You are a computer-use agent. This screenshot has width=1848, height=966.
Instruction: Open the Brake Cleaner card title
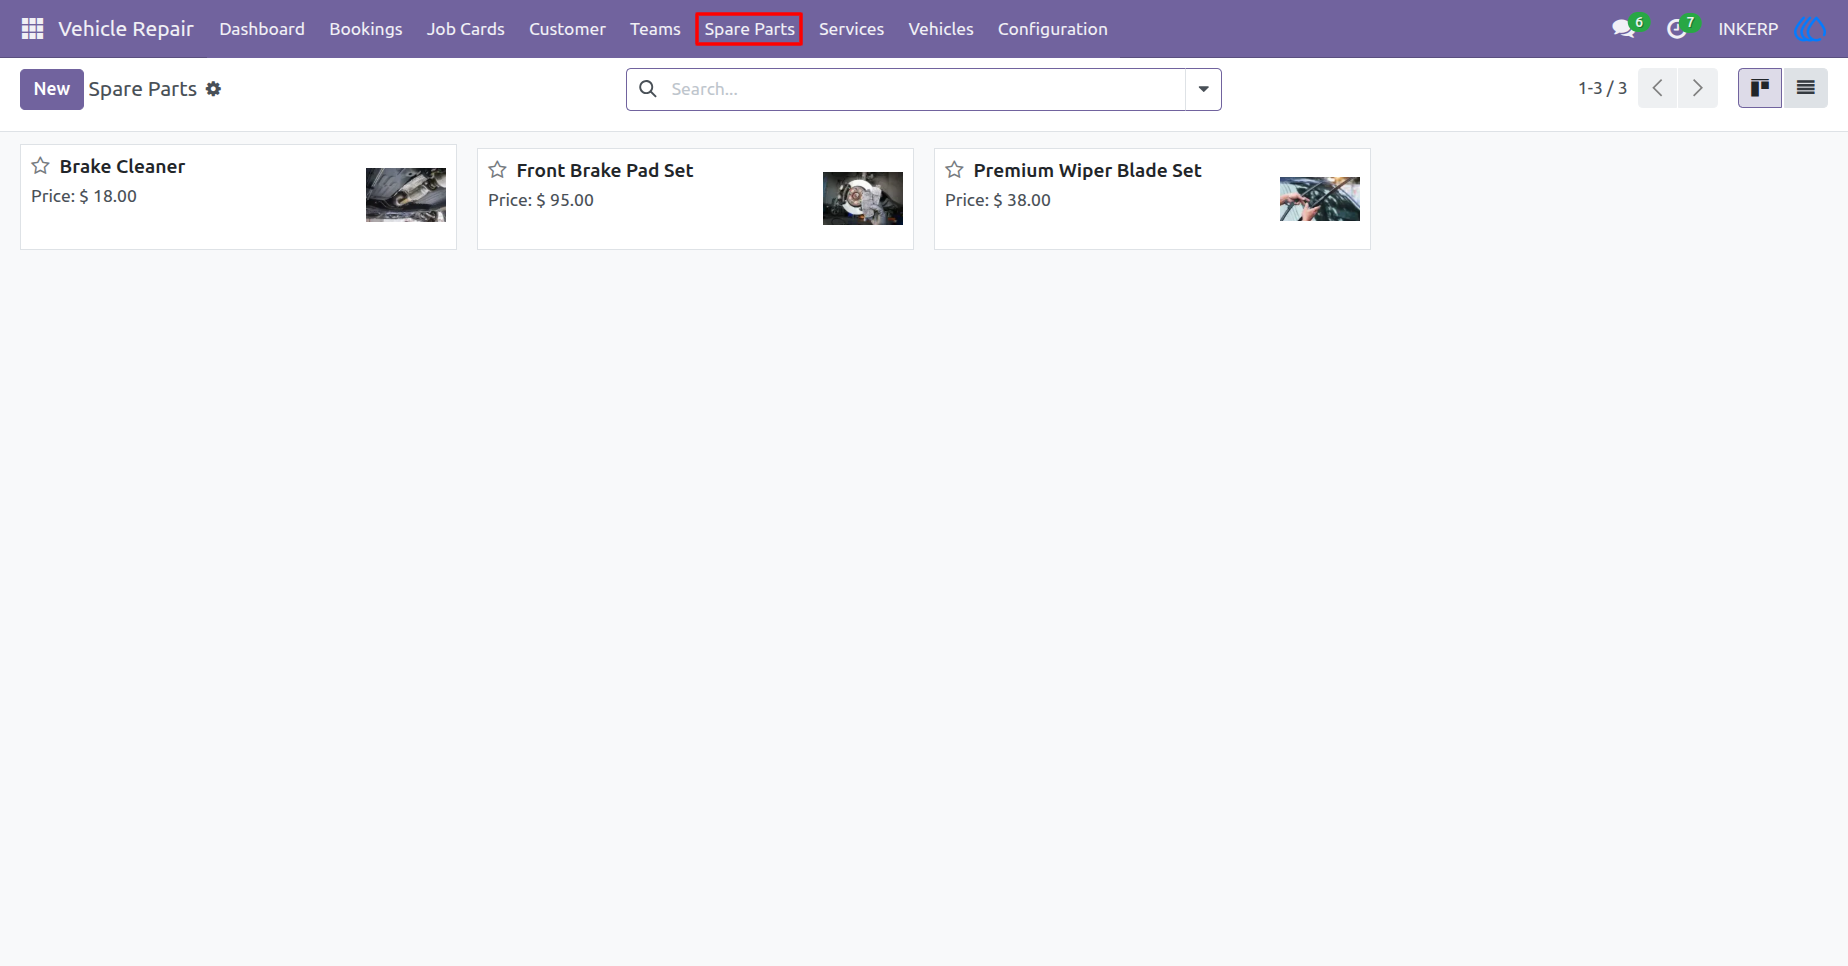122,166
